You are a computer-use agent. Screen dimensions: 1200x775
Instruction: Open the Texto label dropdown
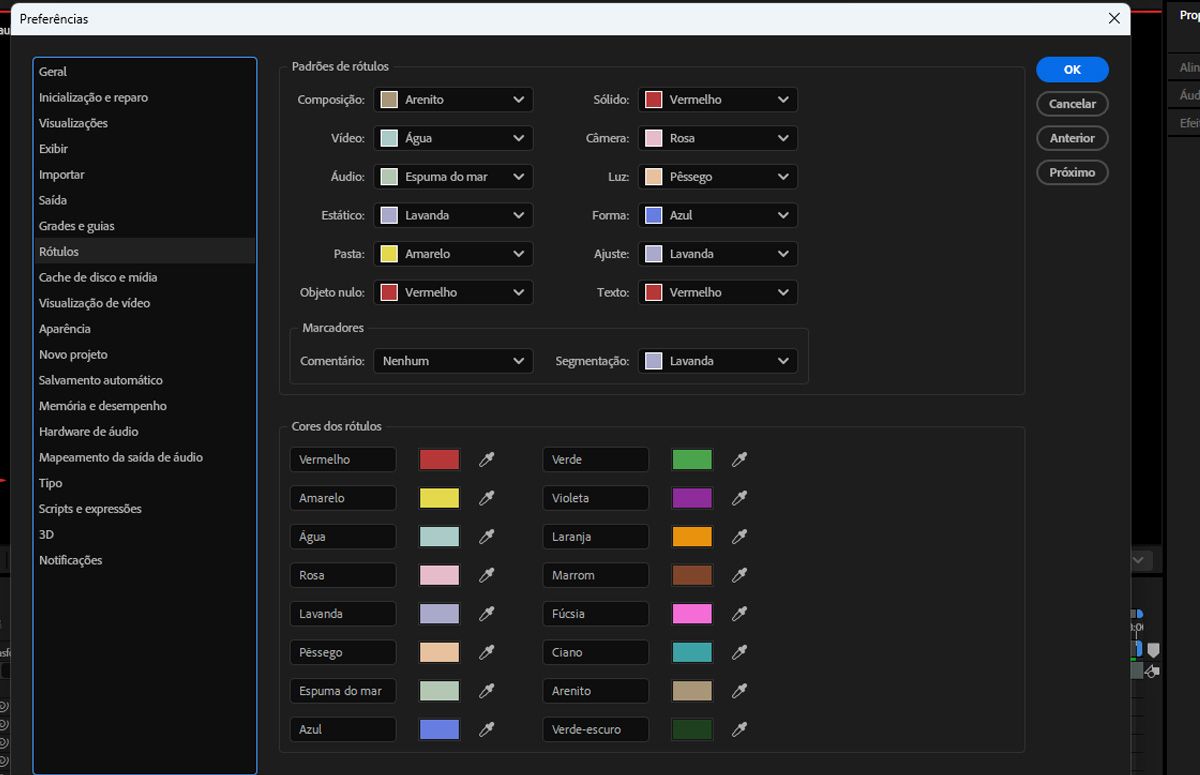[x=718, y=292]
